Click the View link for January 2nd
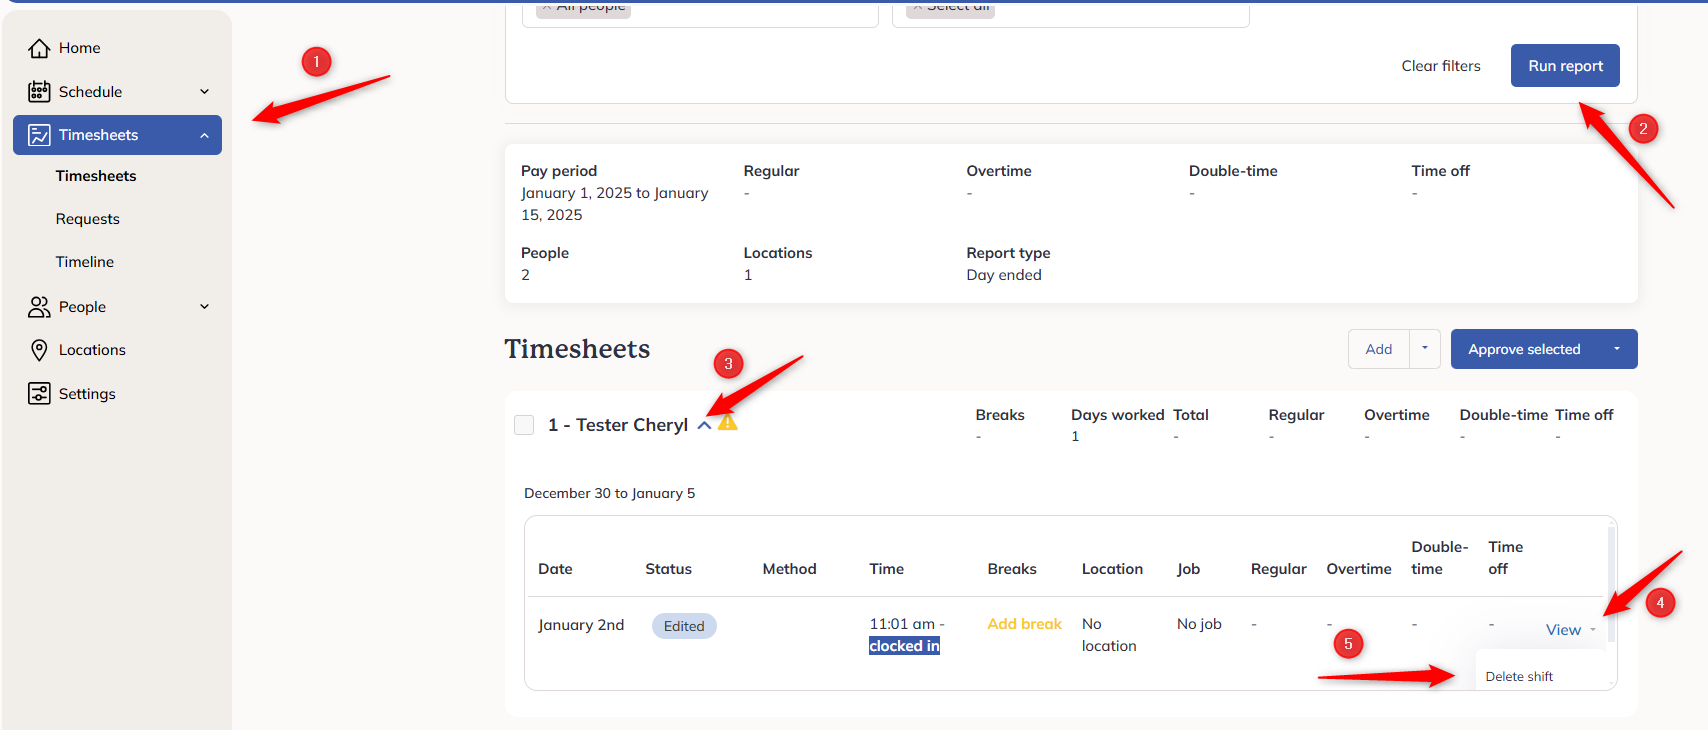Screen dimensions: 1708x730 coord(1563,630)
